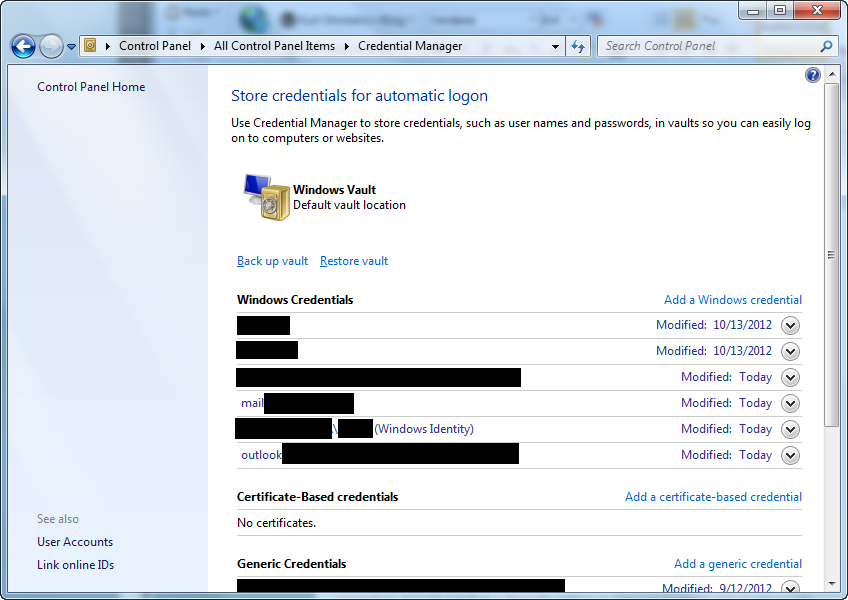The width and height of the screenshot is (848, 600).
Task: Expand the Windows Identity credential entry
Action: tap(790, 429)
